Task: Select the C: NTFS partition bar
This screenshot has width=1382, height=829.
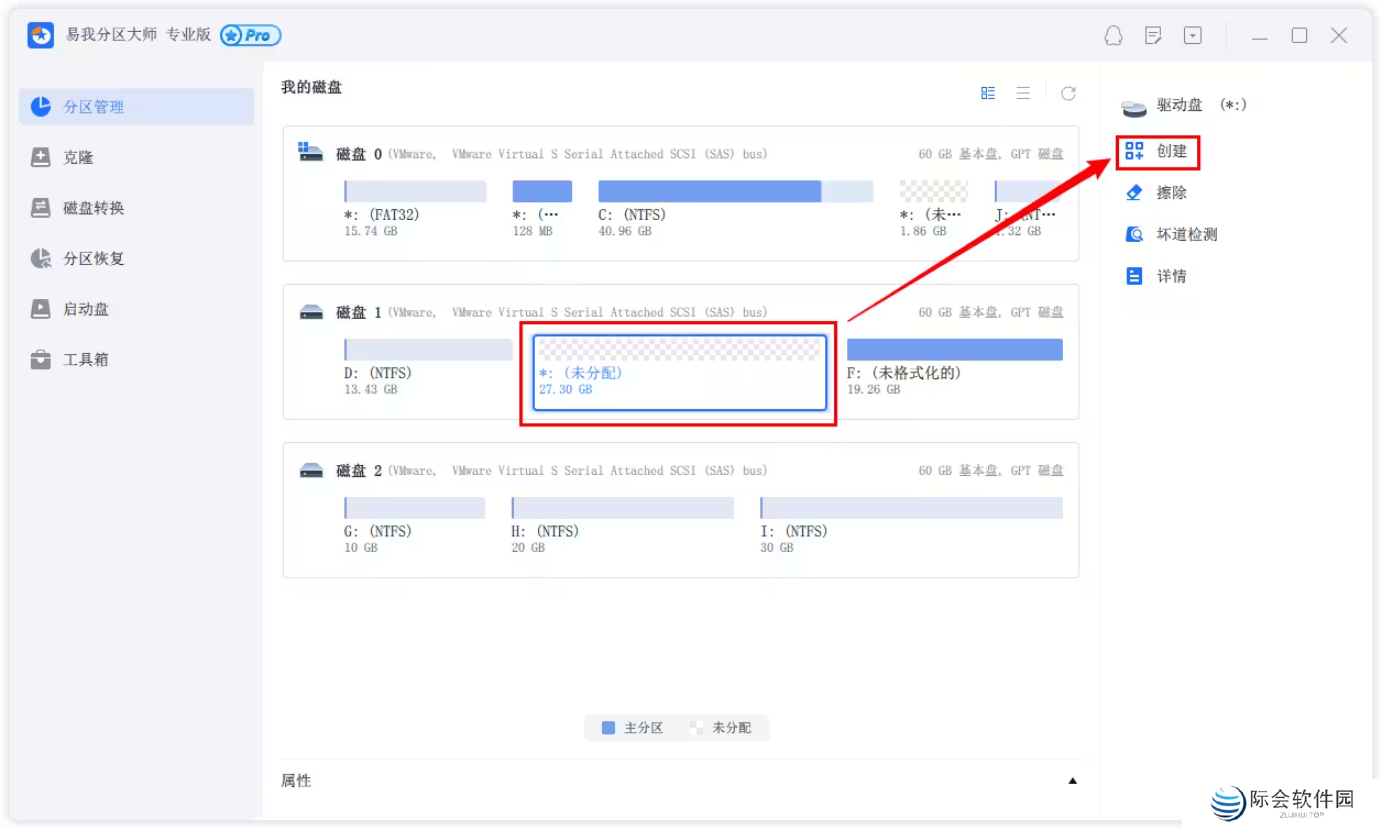Action: click(734, 192)
